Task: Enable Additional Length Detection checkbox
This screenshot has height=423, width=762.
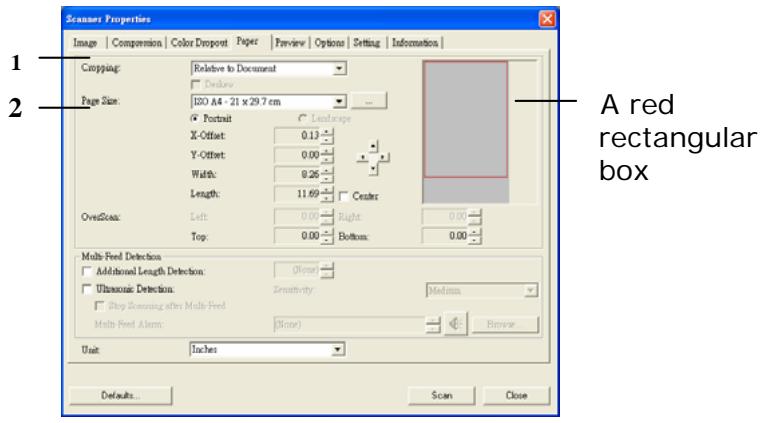Action: click(x=87, y=271)
